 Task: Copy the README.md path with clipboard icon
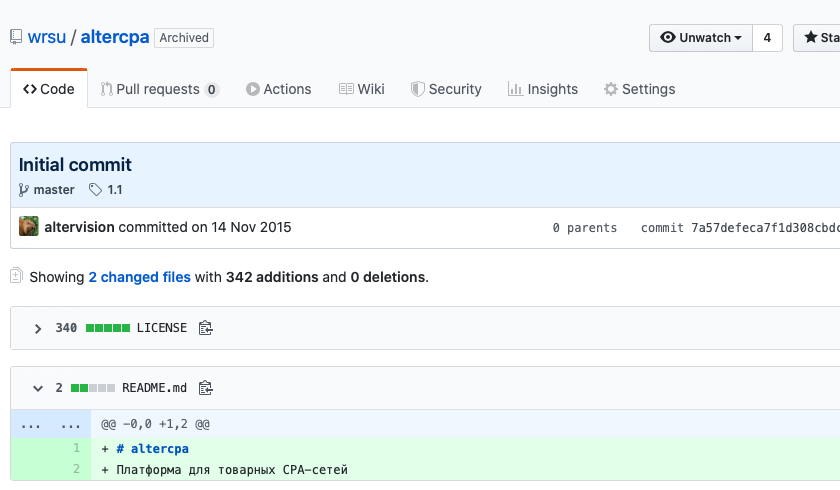tap(206, 388)
